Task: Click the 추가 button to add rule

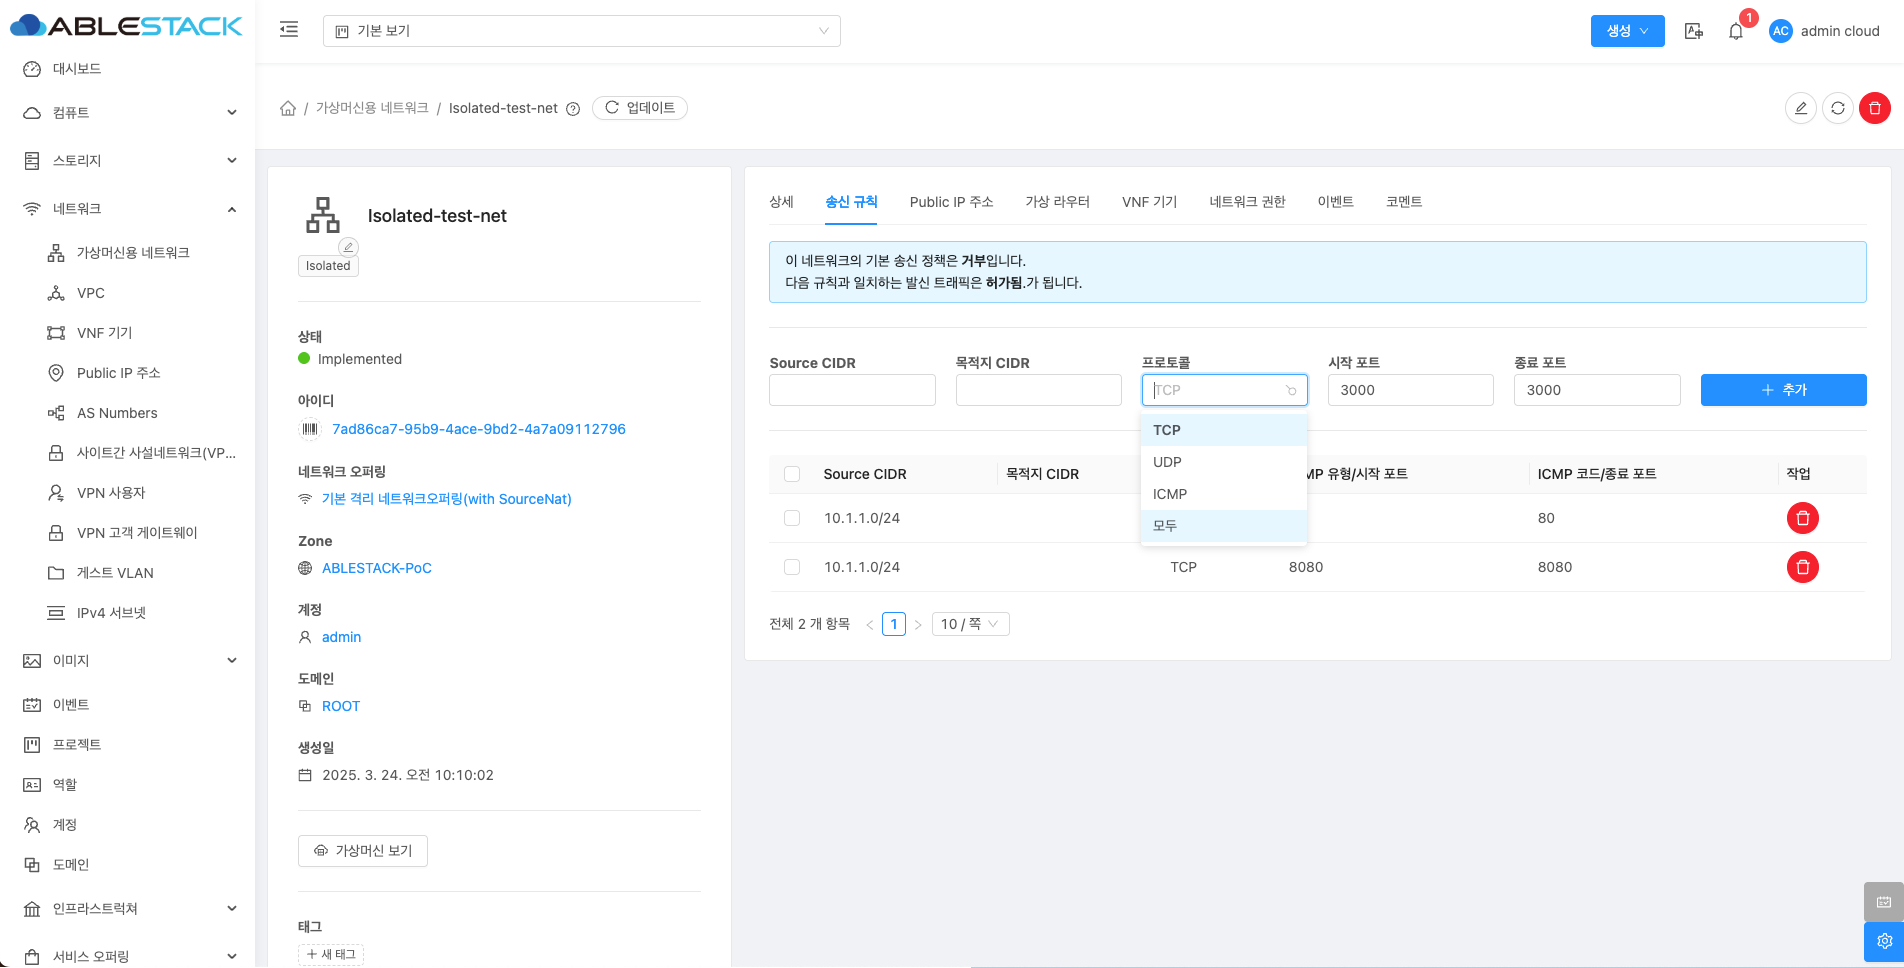Action: pos(1783,390)
